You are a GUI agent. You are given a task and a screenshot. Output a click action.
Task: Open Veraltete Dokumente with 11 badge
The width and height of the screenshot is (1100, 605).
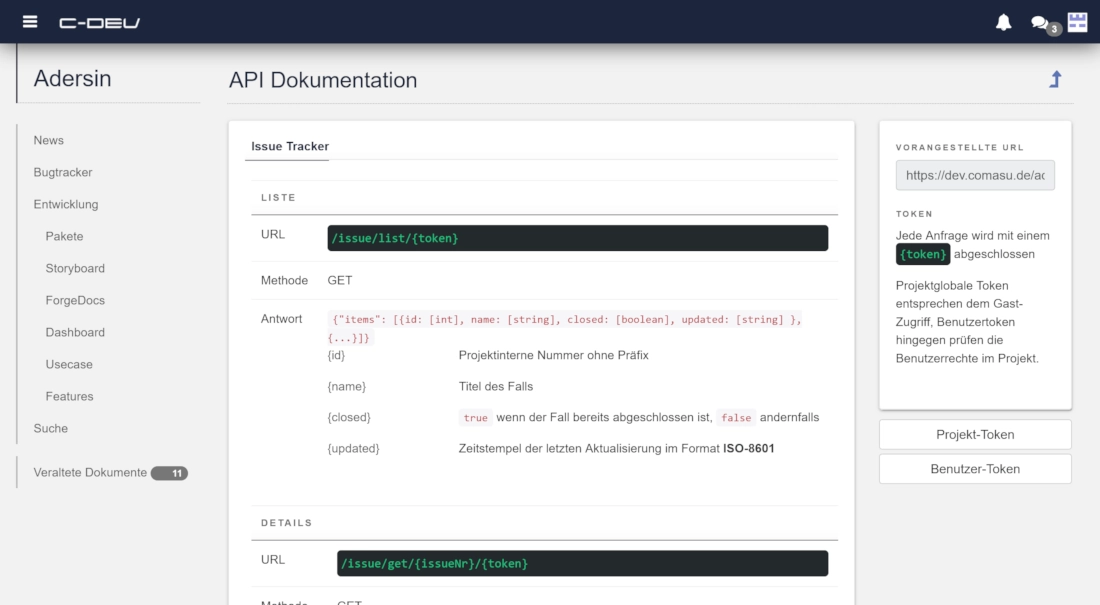point(110,473)
